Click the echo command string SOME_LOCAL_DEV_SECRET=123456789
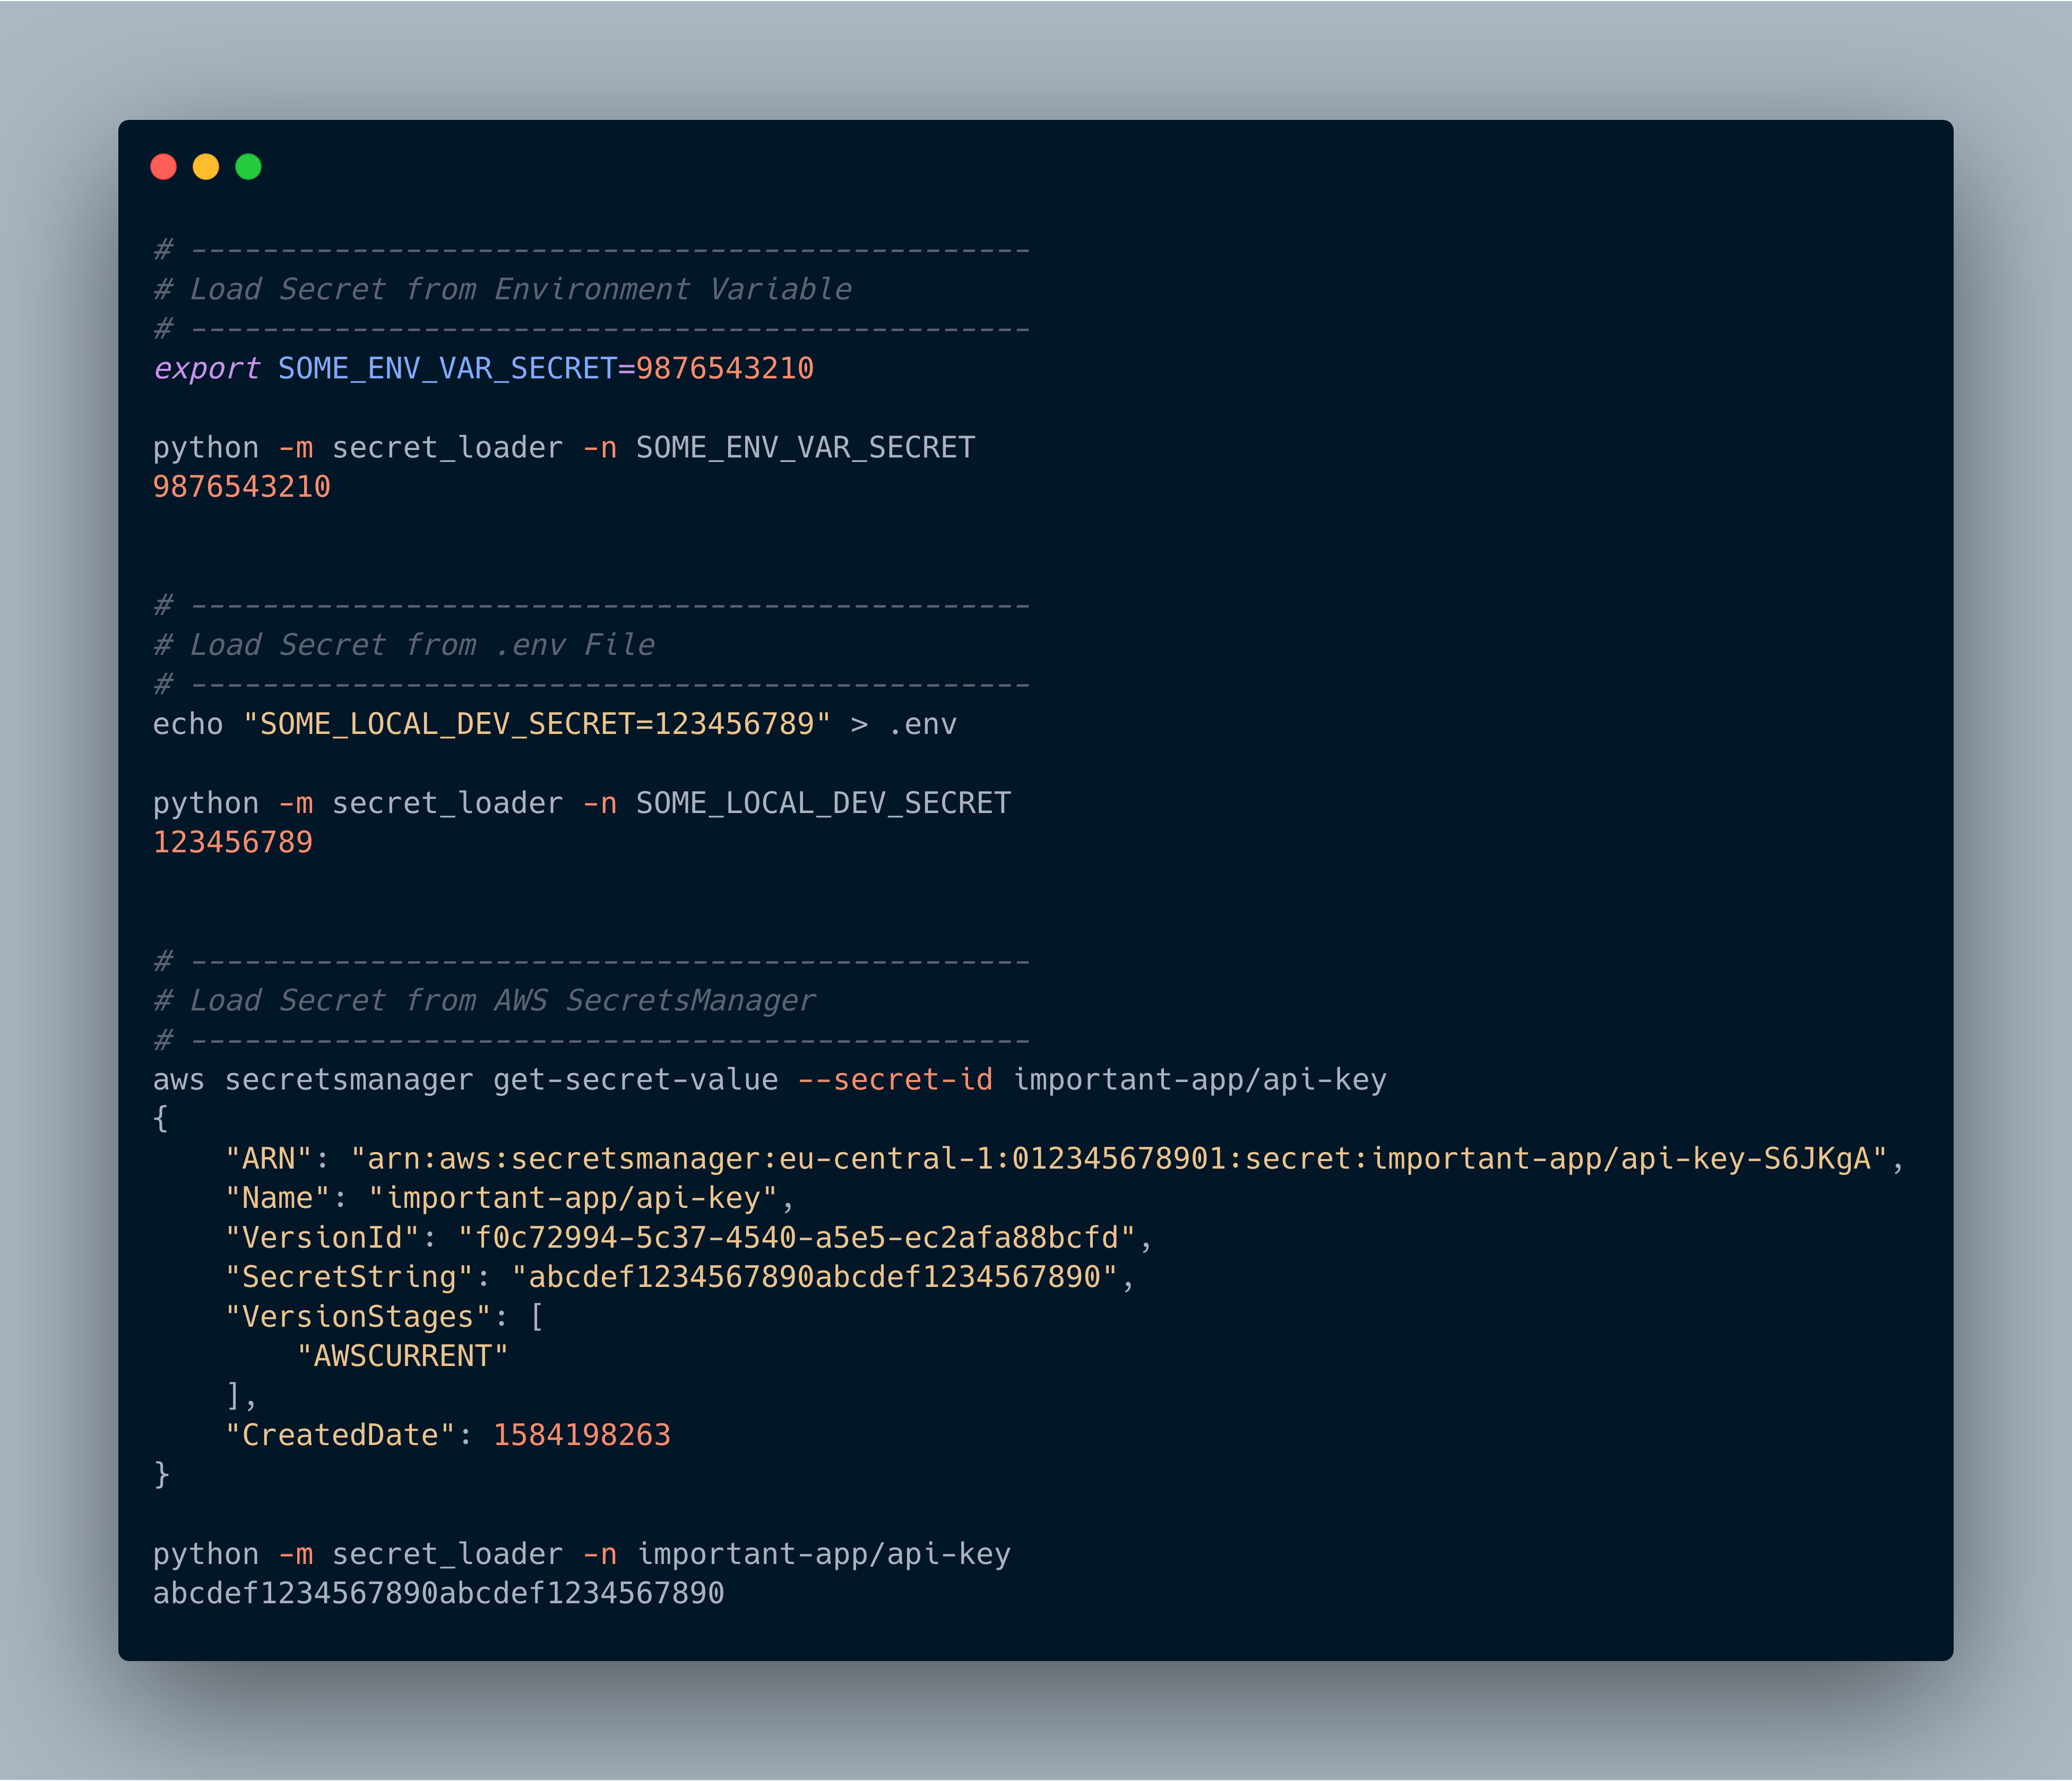This screenshot has height=1781, width=2072. point(537,724)
